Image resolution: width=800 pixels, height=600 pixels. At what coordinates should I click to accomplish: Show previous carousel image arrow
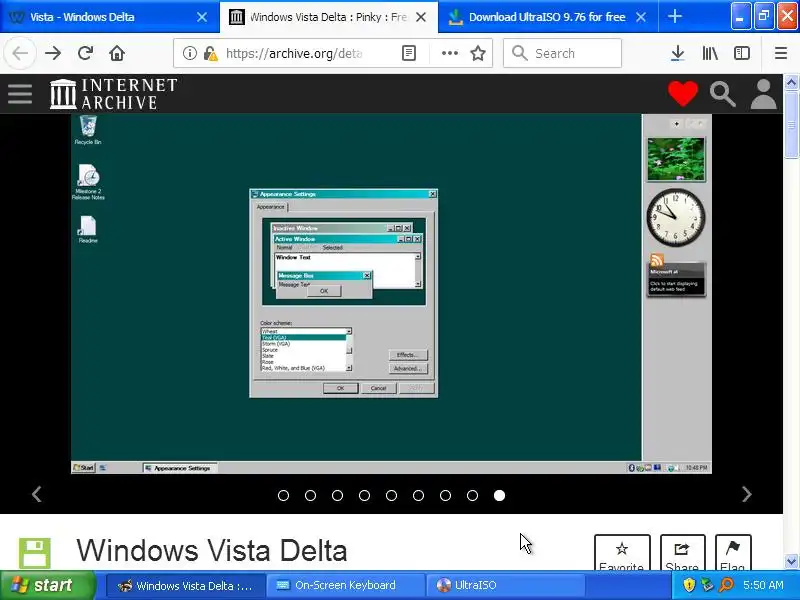point(37,494)
